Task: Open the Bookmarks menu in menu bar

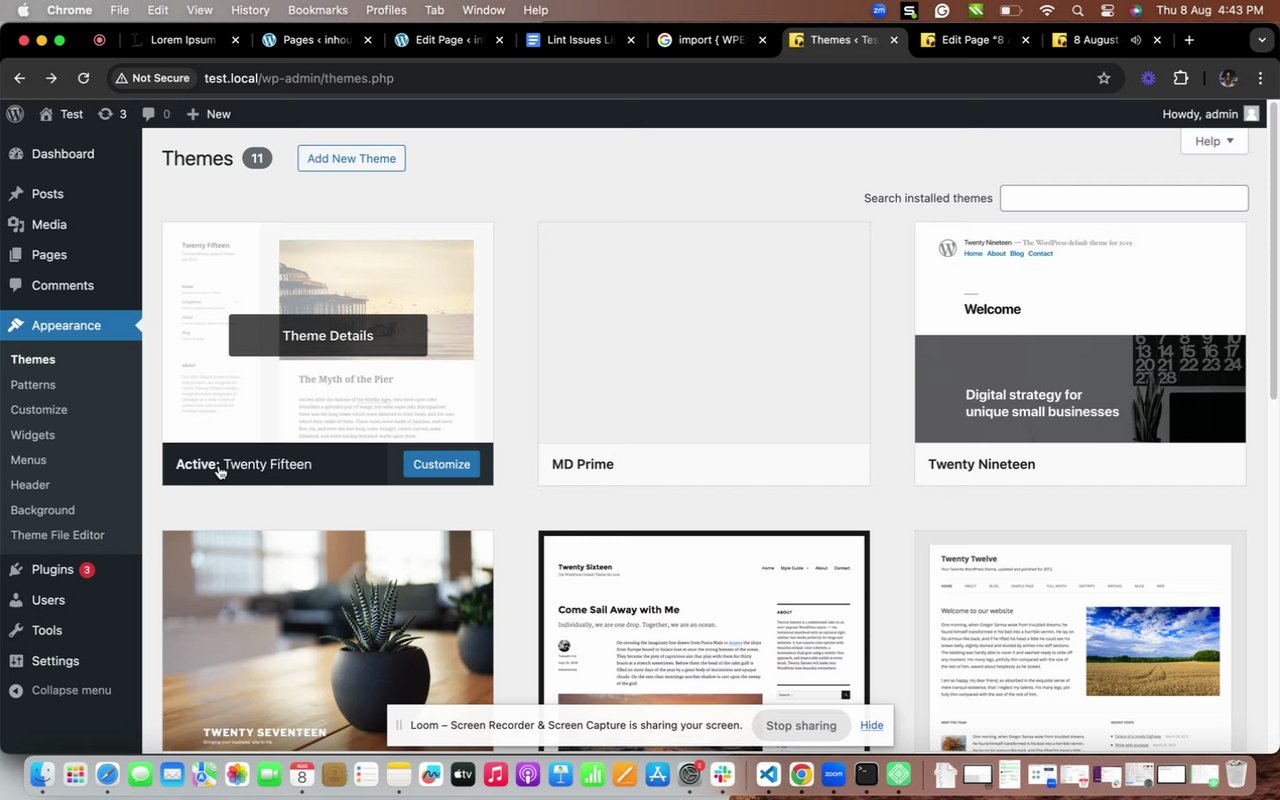Action: (318, 10)
